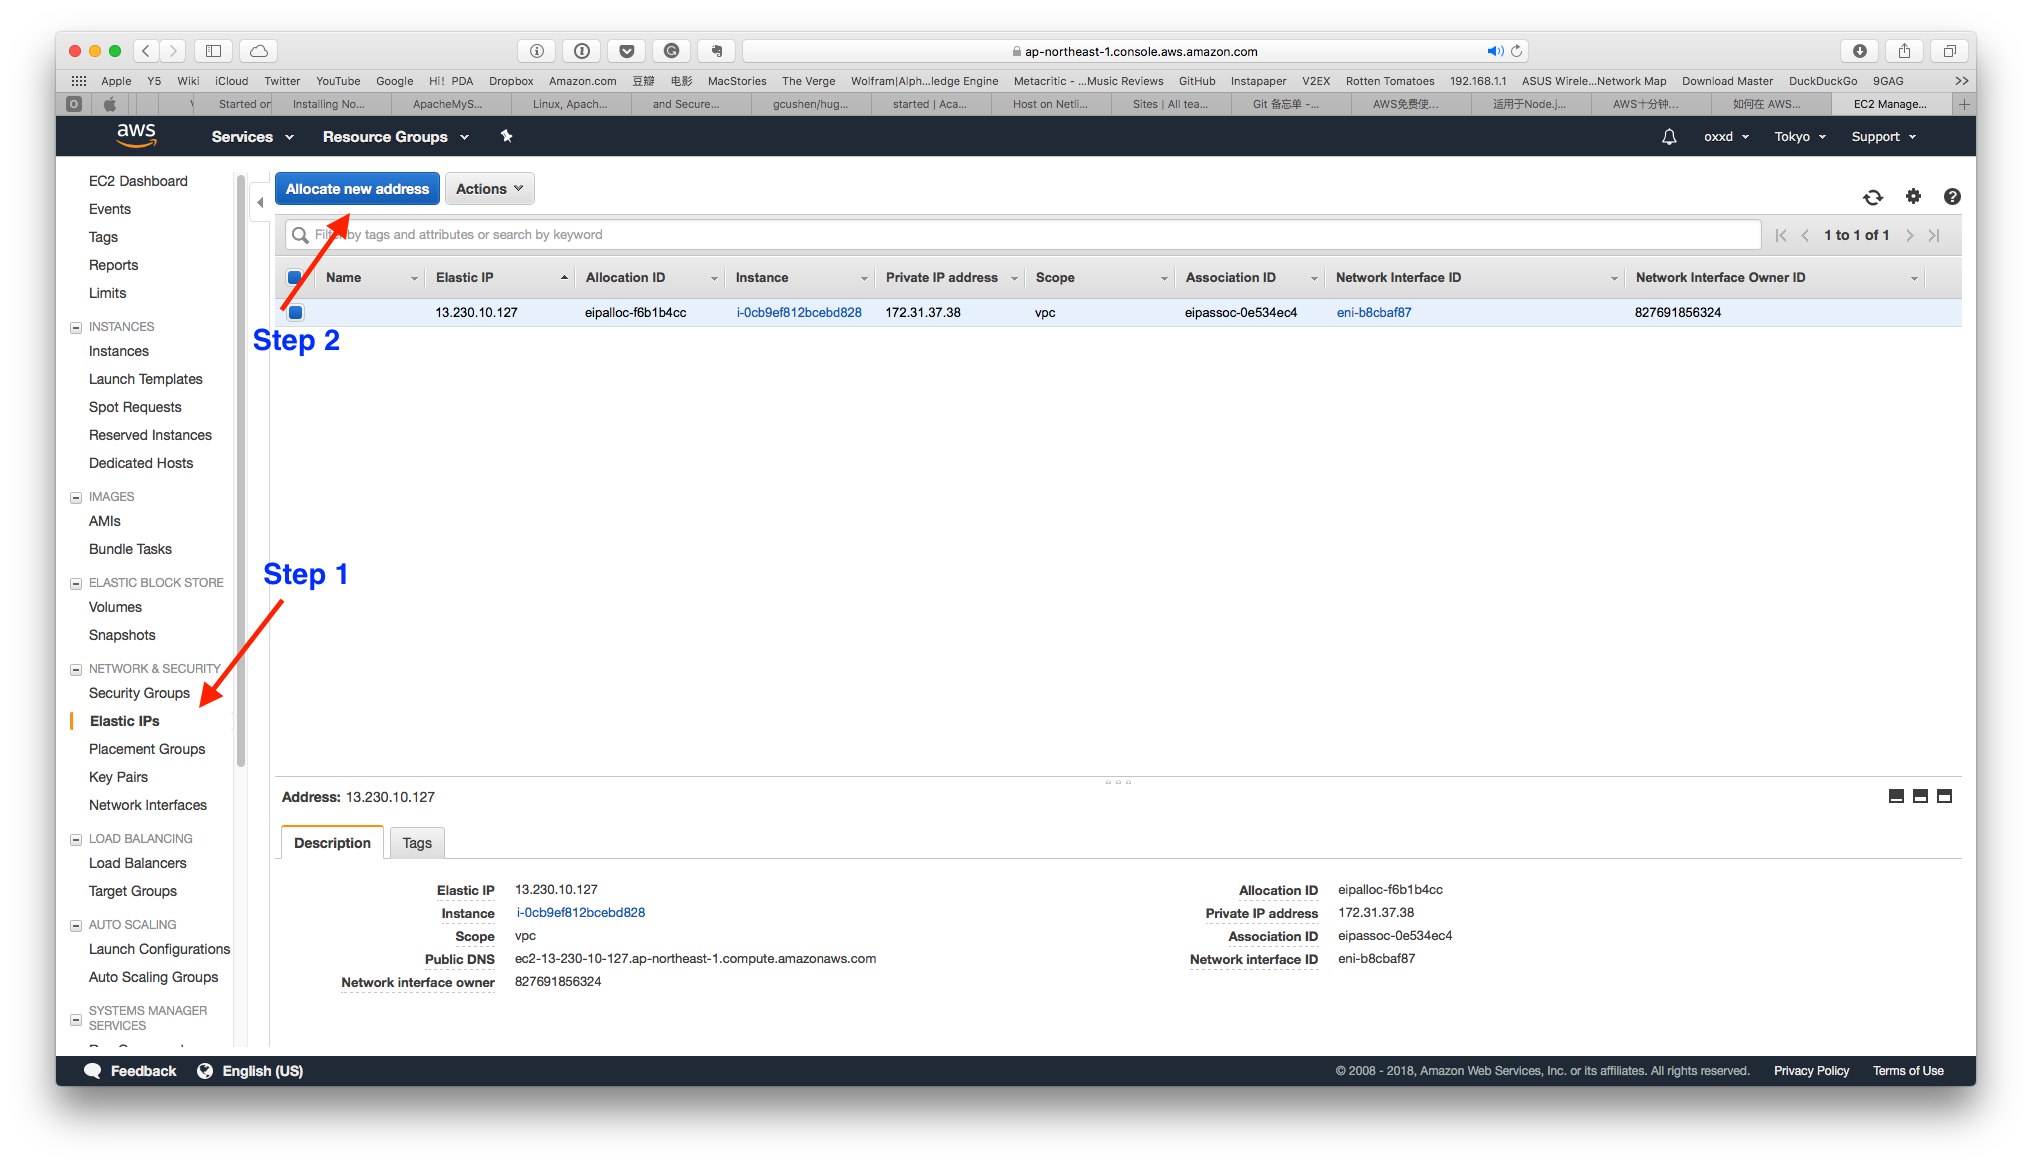Click Allocate new address button
The image size is (2032, 1166).
click(x=357, y=189)
